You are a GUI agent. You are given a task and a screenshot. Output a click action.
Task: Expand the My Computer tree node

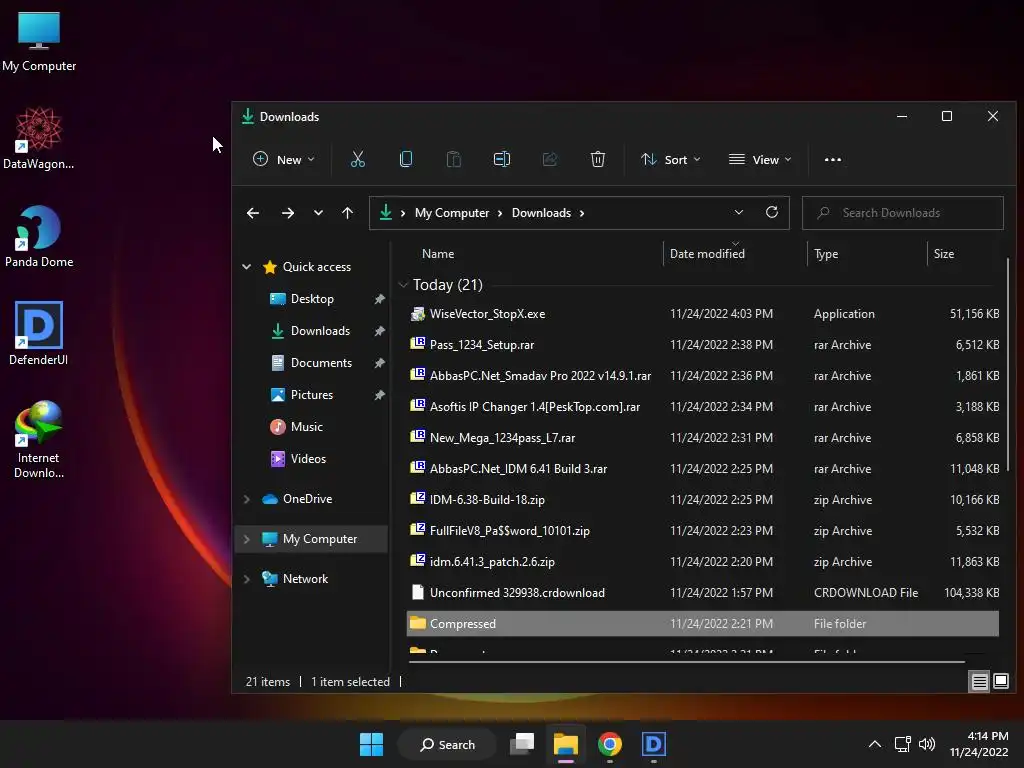click(247, 539)
